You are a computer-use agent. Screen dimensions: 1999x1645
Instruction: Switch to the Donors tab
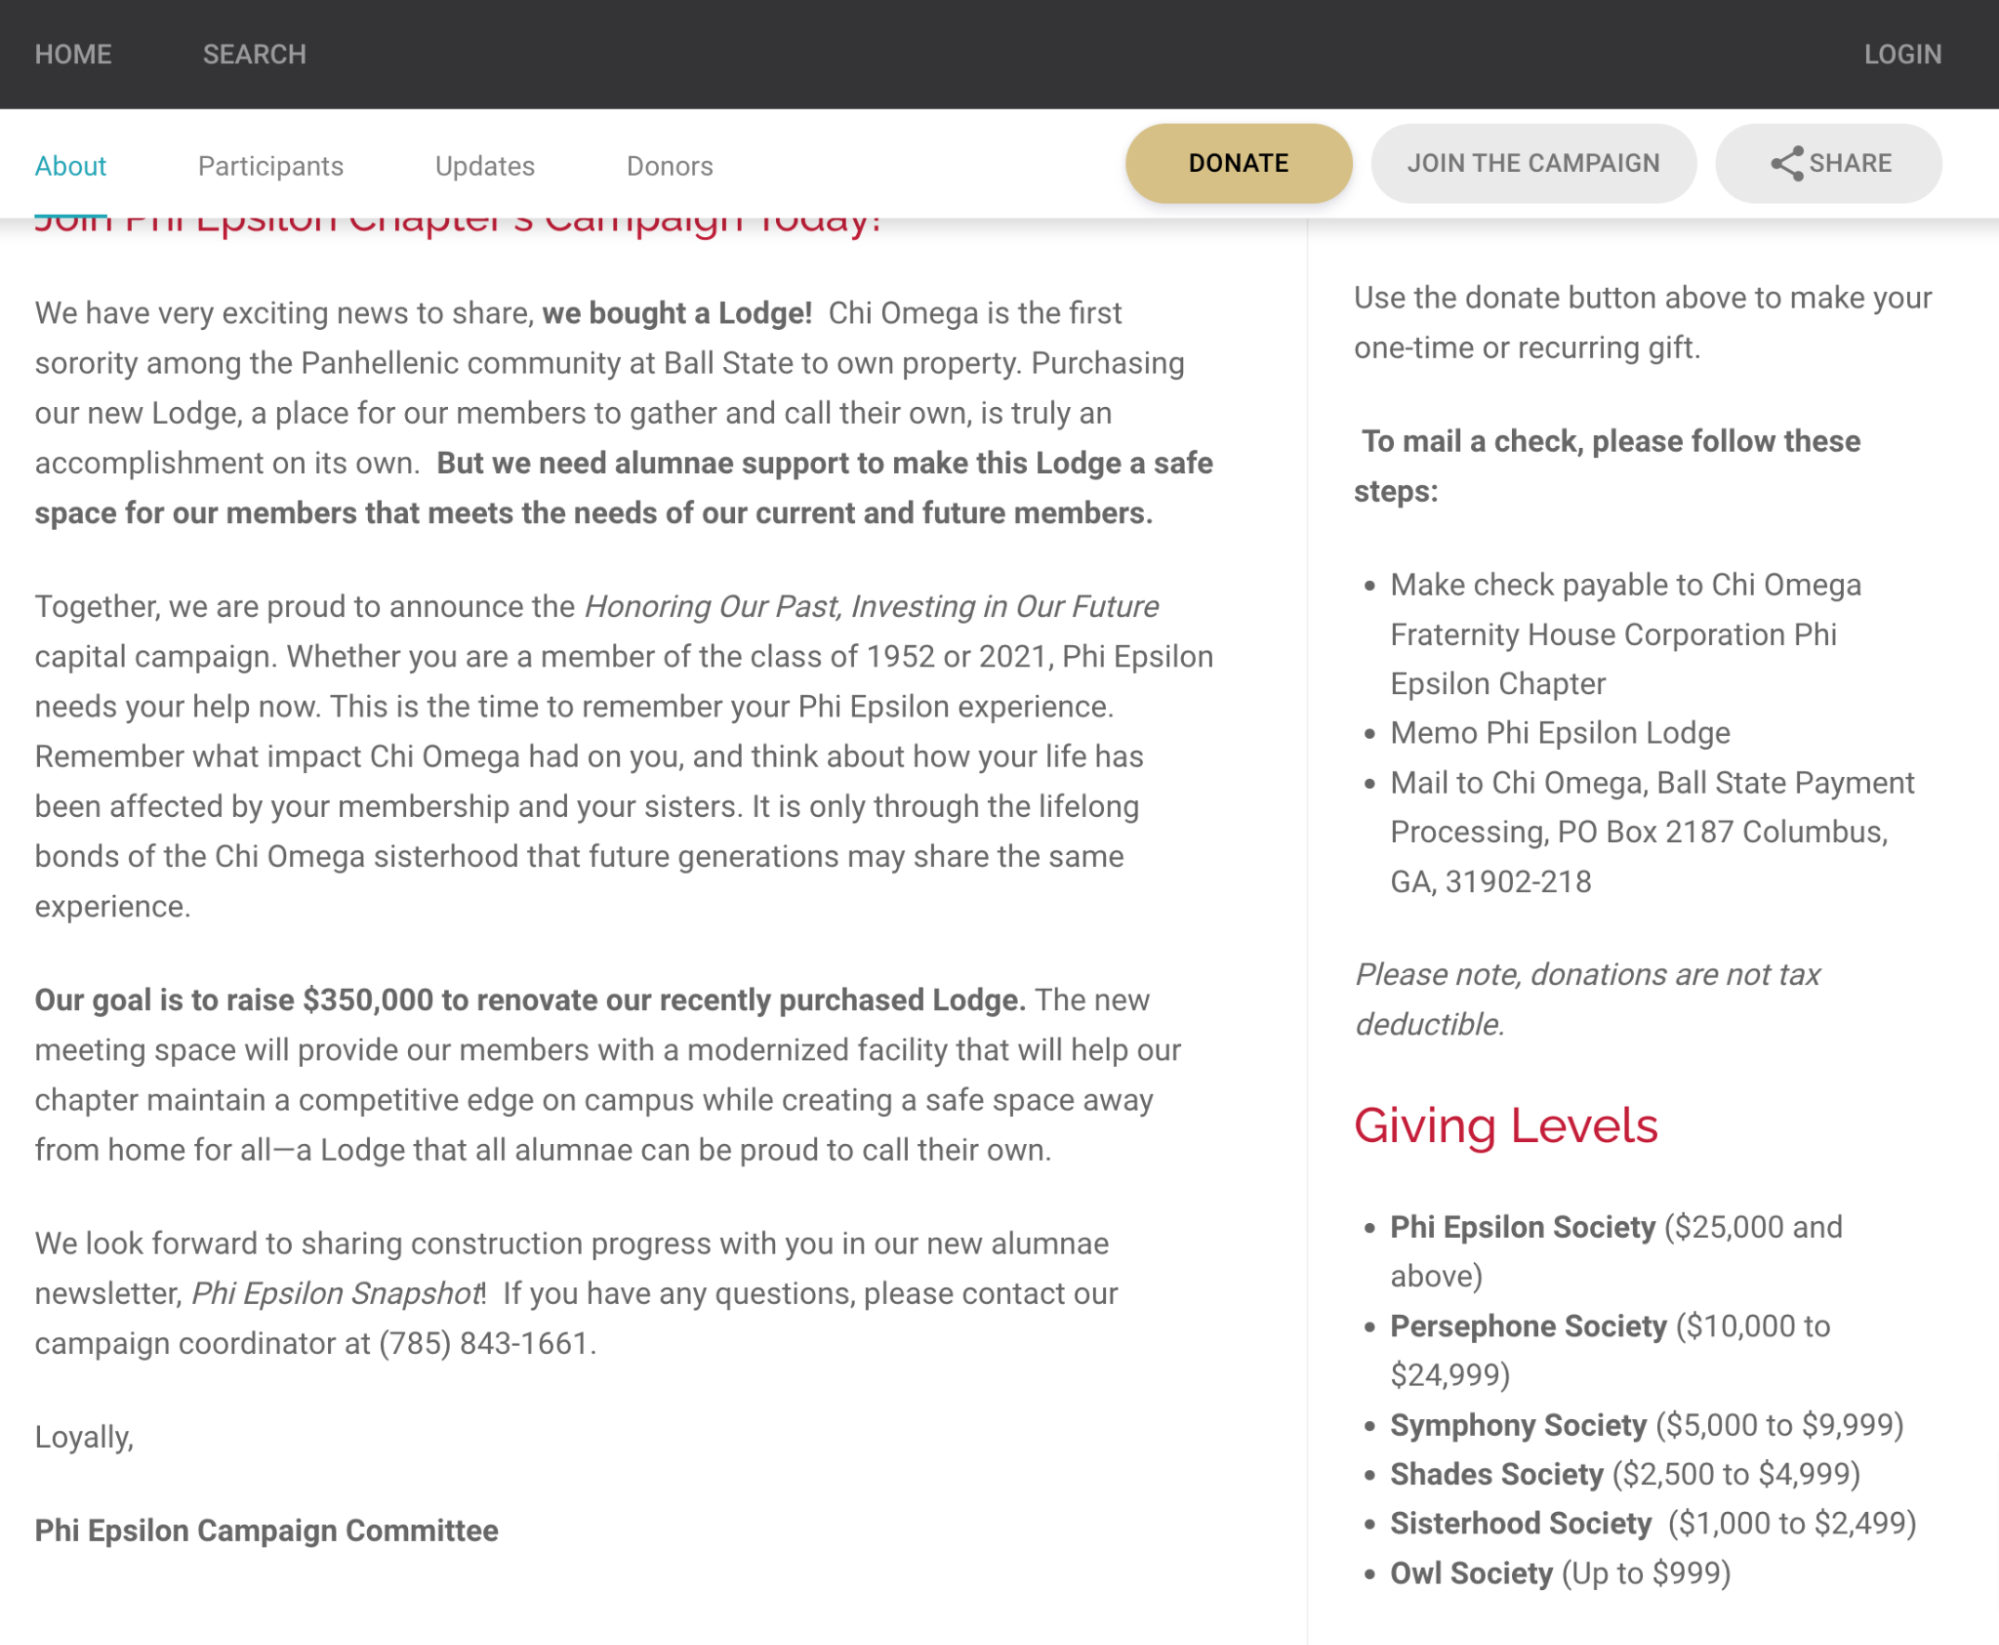point(669,166)
